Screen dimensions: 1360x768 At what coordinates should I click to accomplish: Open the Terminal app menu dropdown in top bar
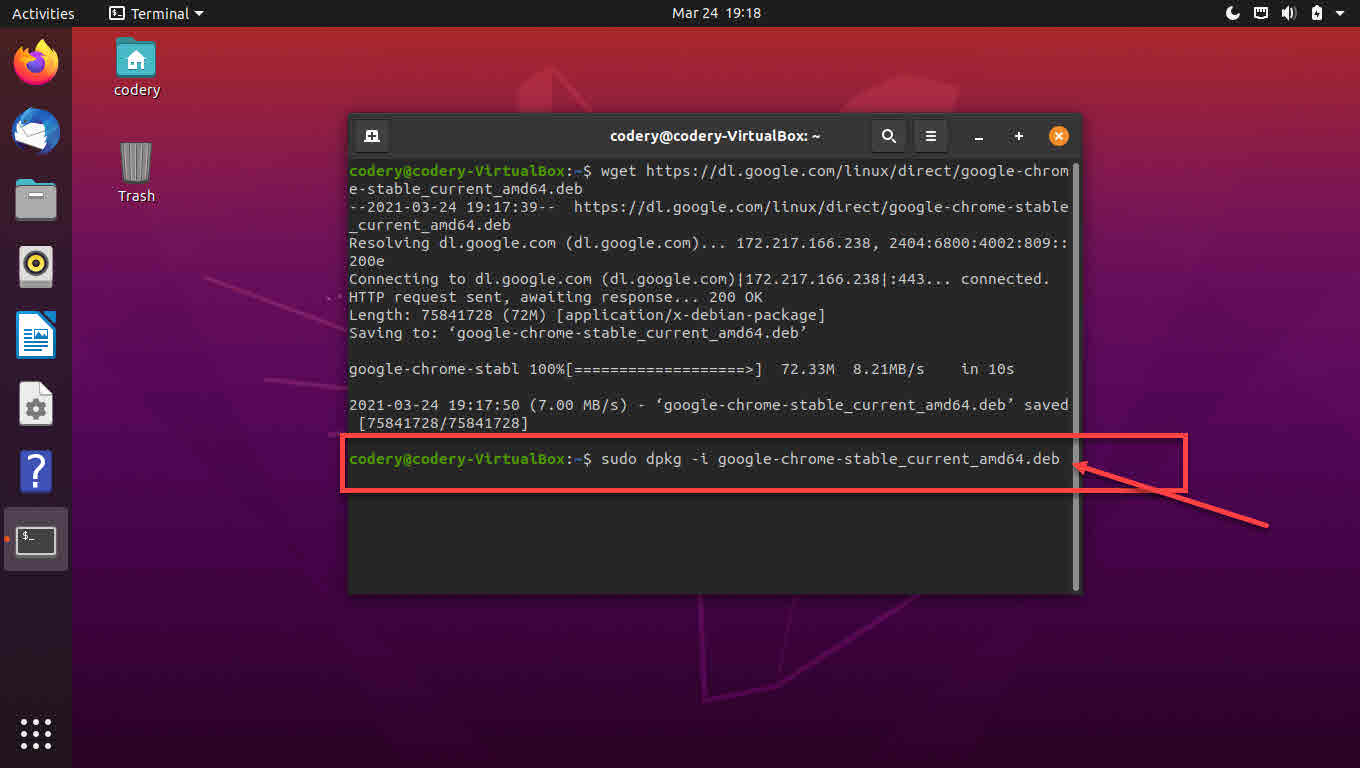tap(156, 13)
